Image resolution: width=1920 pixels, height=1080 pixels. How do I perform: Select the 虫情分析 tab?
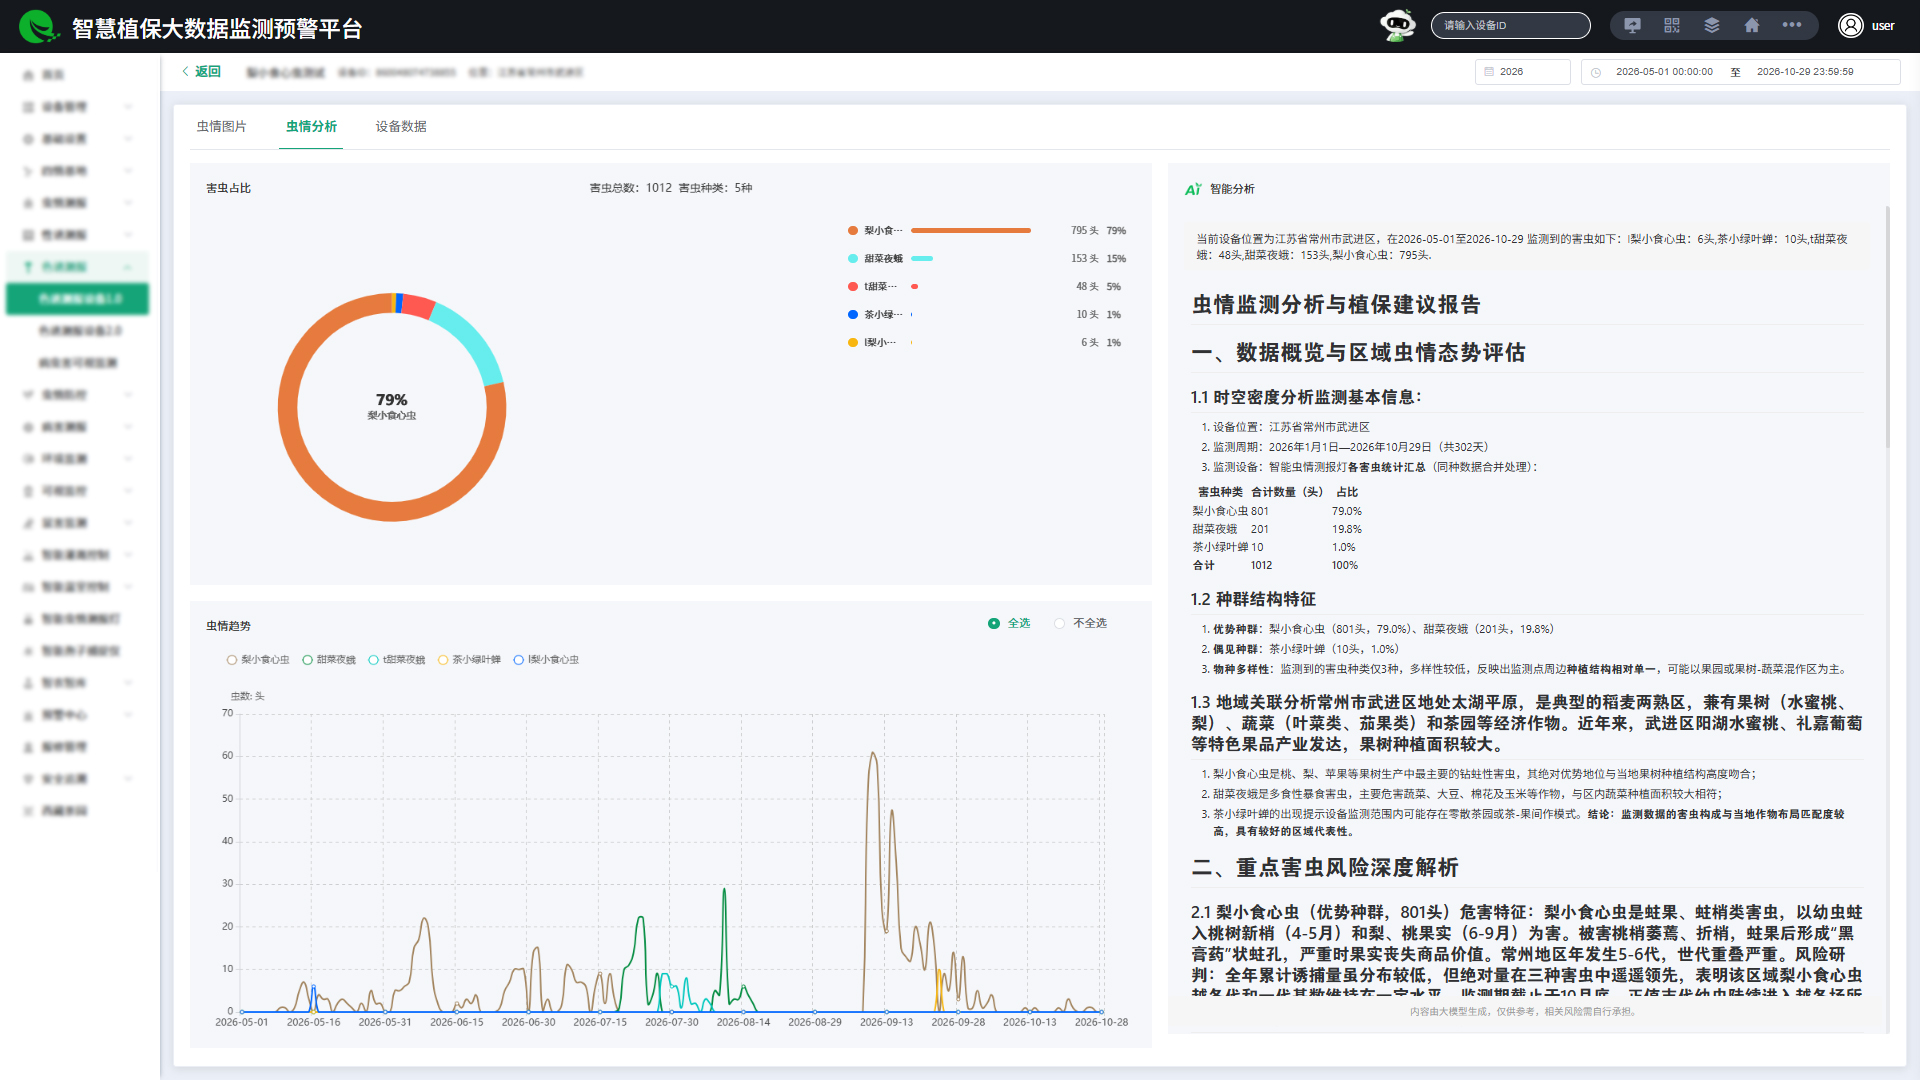311,127
